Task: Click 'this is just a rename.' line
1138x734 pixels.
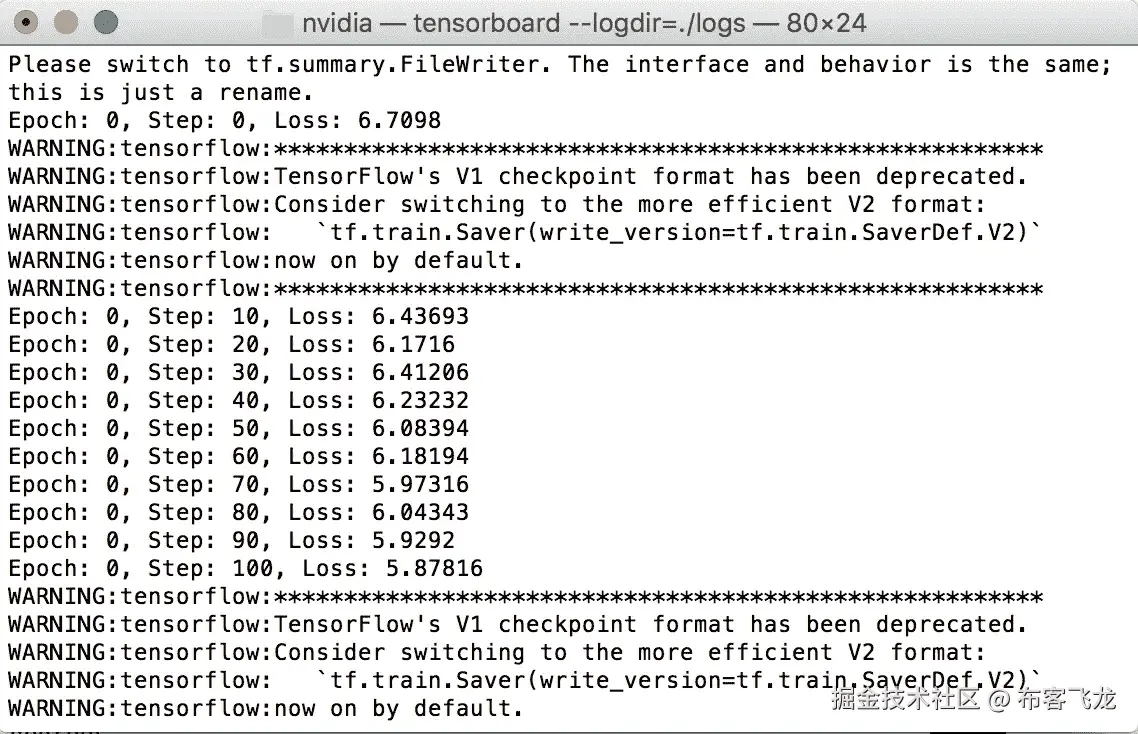Action: pyautogui.click(x=161, y=93)
